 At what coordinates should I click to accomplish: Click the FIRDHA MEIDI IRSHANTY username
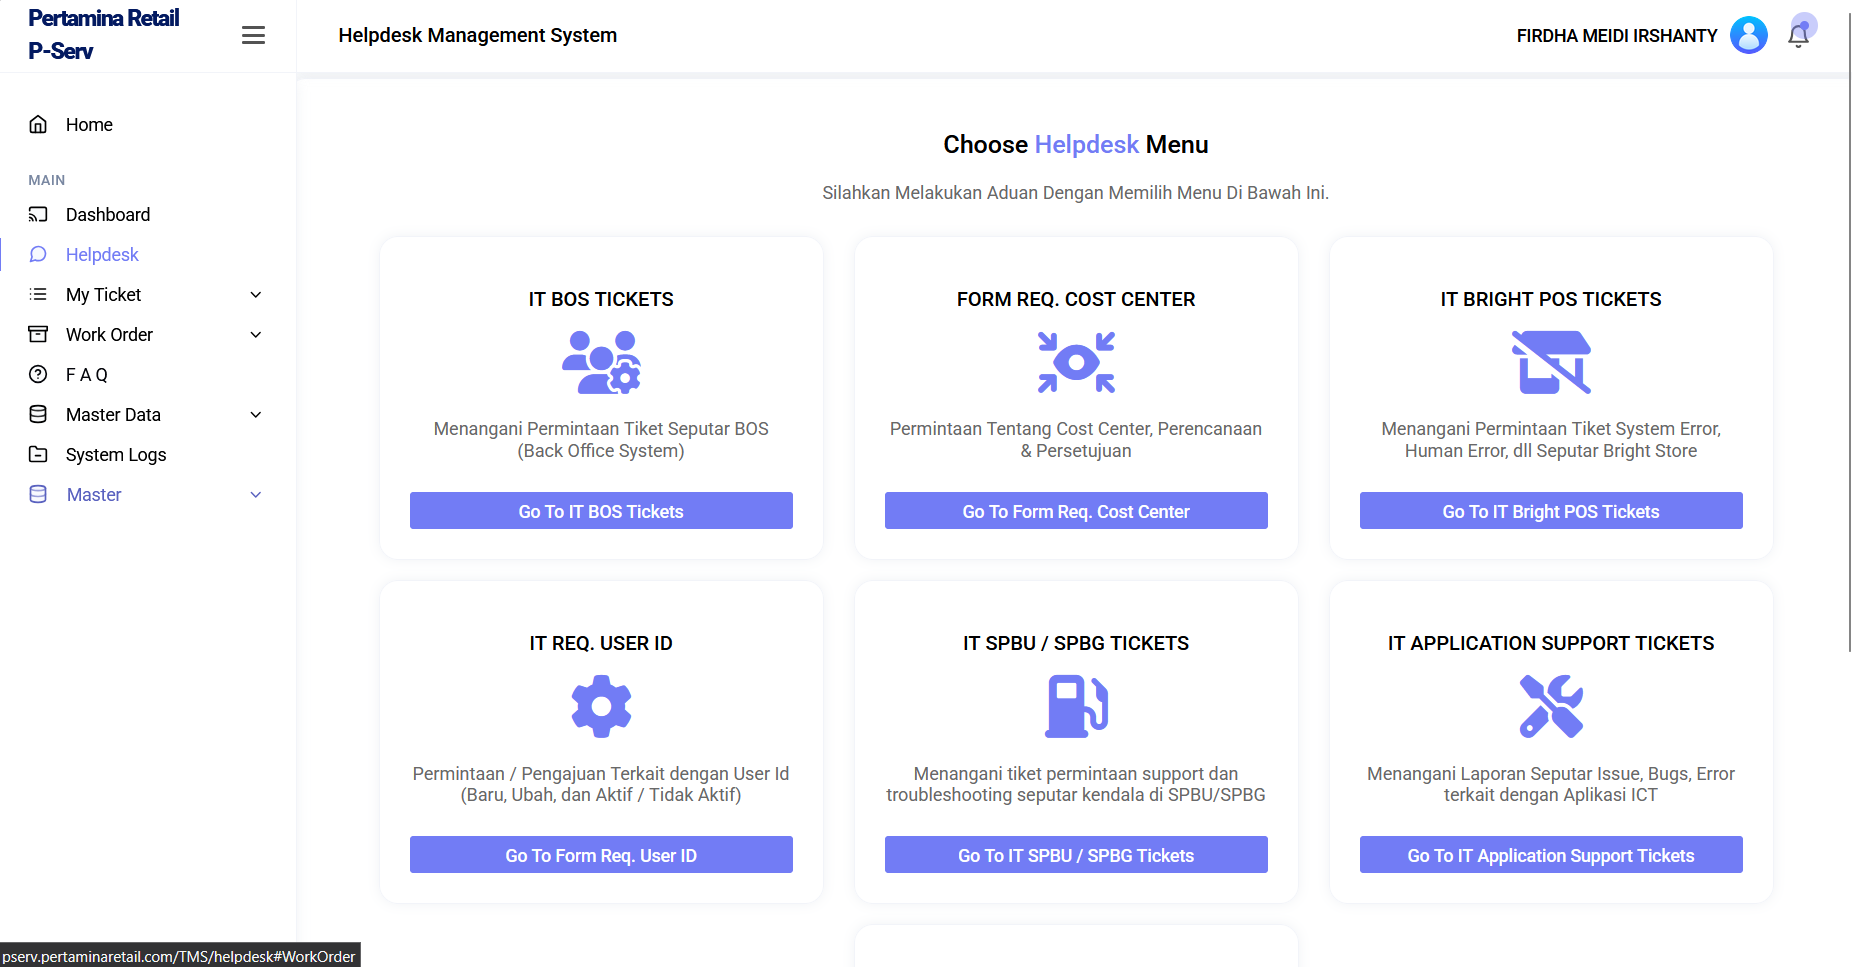[1617, 36]
